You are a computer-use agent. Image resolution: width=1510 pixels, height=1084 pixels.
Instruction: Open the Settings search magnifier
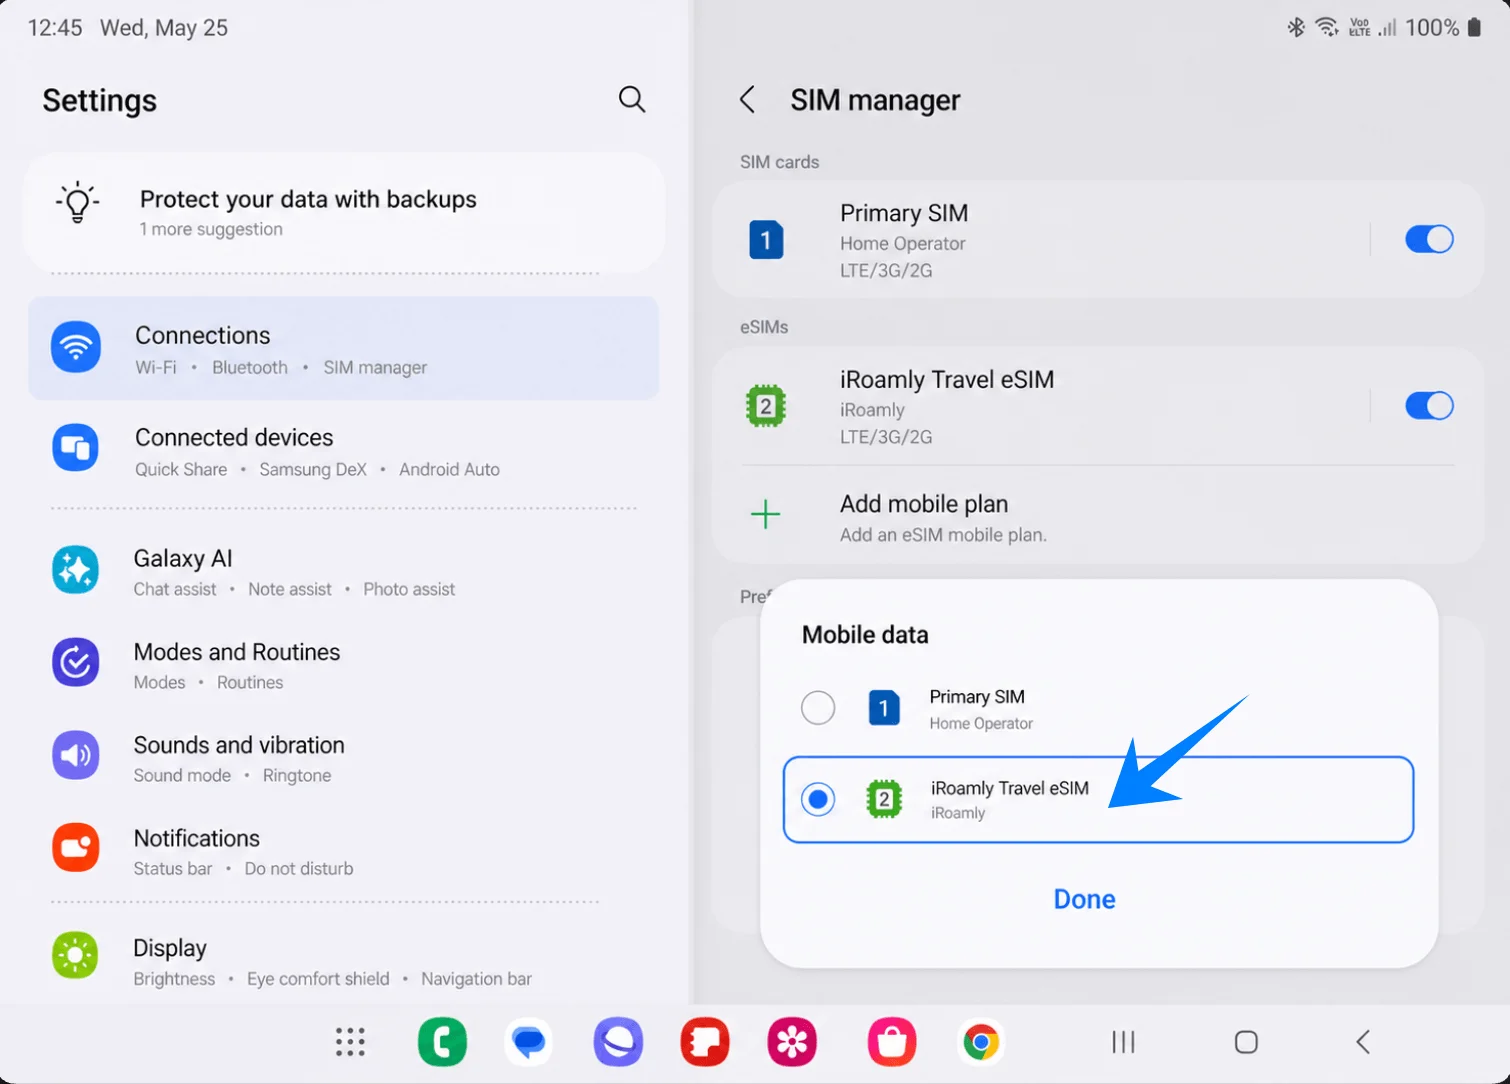tap(632, 99)
